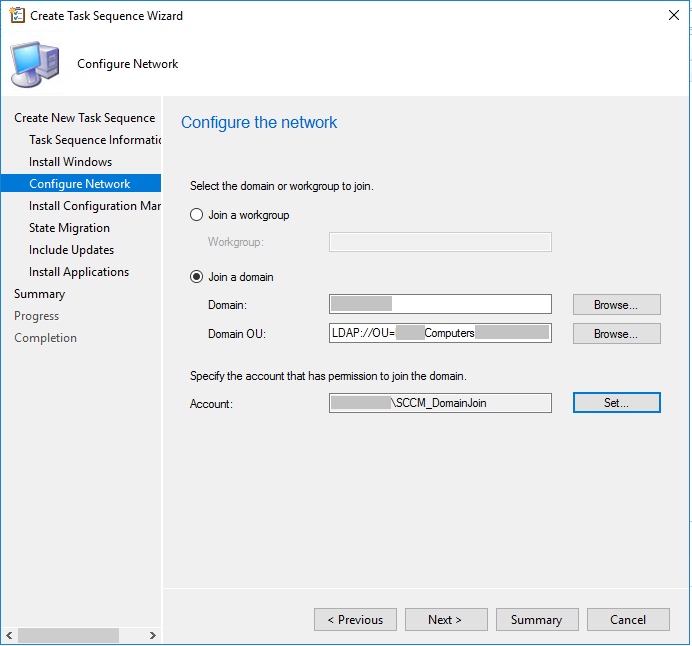The height and width of the screenshot is (646, 692).
Task: Click the wizard title bar icon
Action: pyautogui.click(x=17, y=15)
